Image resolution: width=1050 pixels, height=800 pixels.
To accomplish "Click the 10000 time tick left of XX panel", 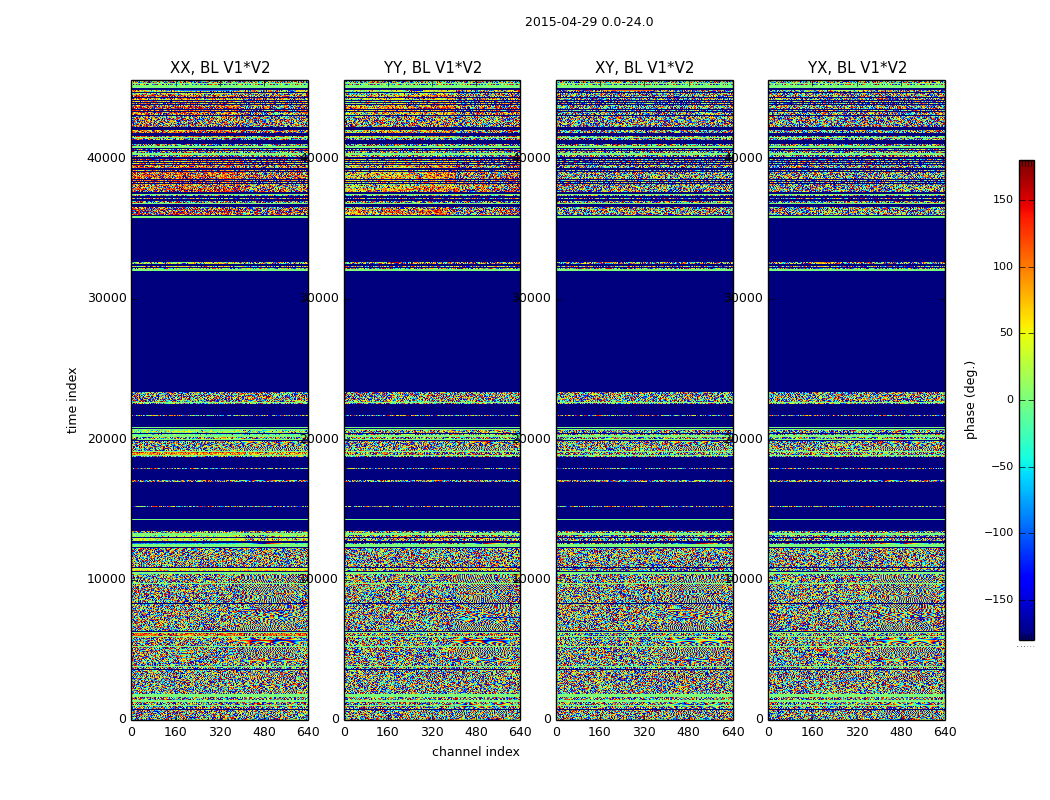I will (106, 578).
